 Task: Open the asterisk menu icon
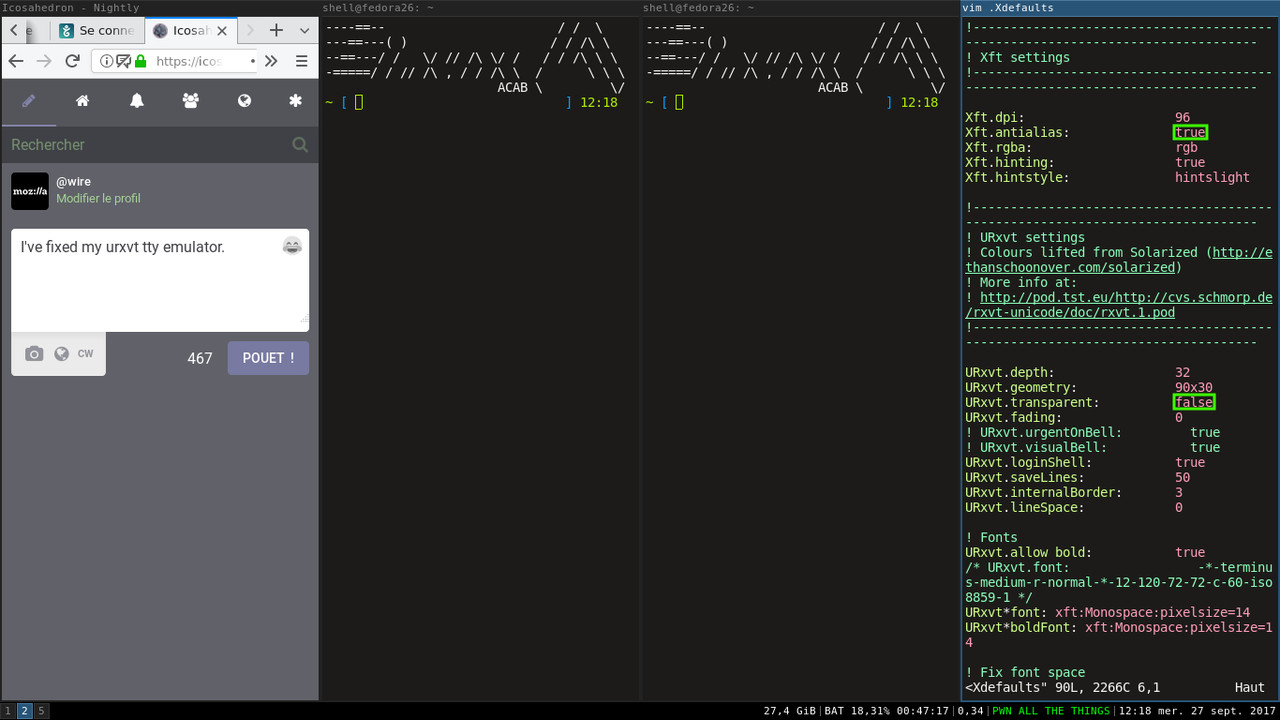[295, 101]
